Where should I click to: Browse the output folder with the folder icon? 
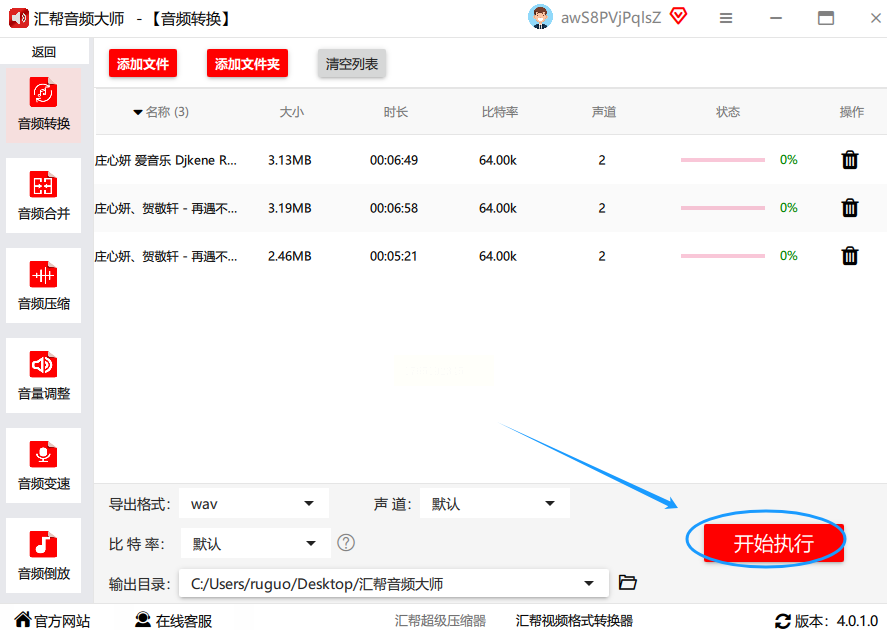click(x=627, y=582)
